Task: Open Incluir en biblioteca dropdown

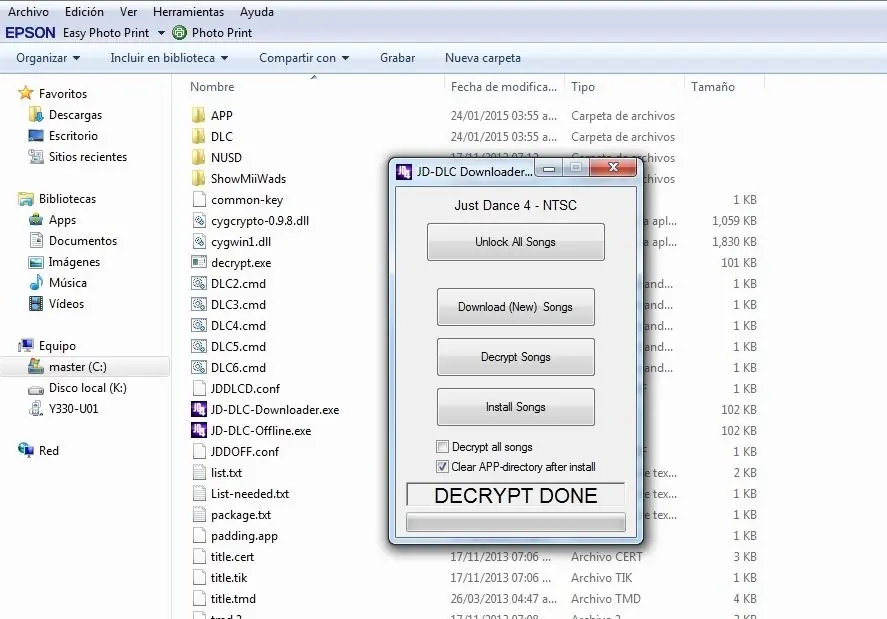Action: [x=169, y=58]
